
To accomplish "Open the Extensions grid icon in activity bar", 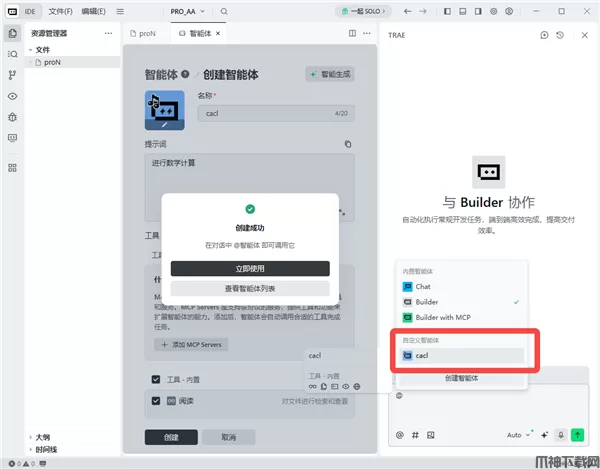I will point(12,168).
